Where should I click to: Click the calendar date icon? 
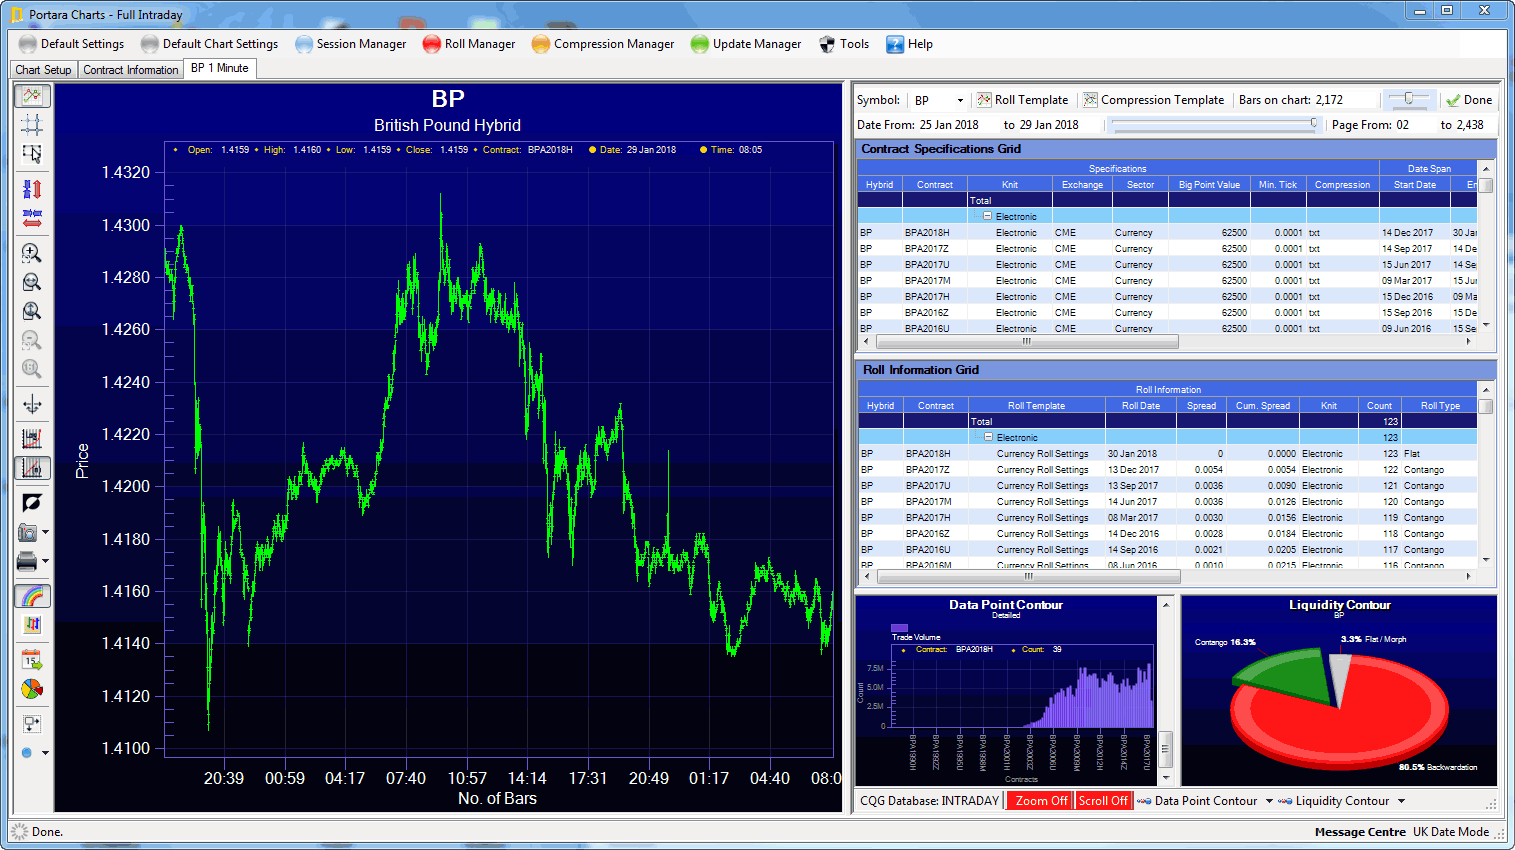pyautogui.click(x=32, y=660)
